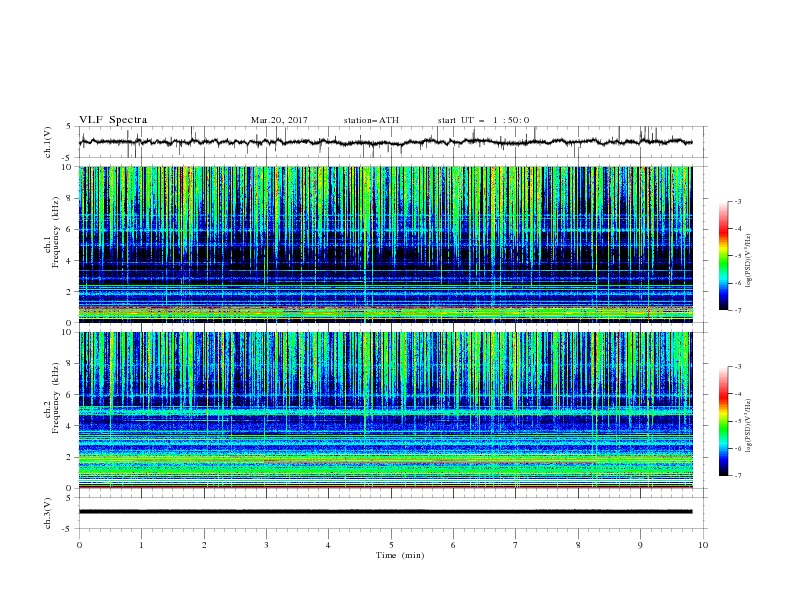Click inside the ch.2 spectrogram panel

click(x=385, y=410)
